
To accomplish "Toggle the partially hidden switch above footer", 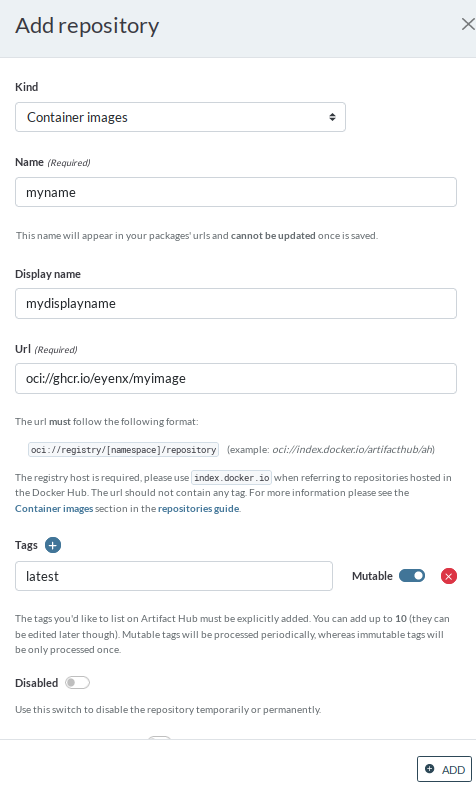I will point(160,738).
